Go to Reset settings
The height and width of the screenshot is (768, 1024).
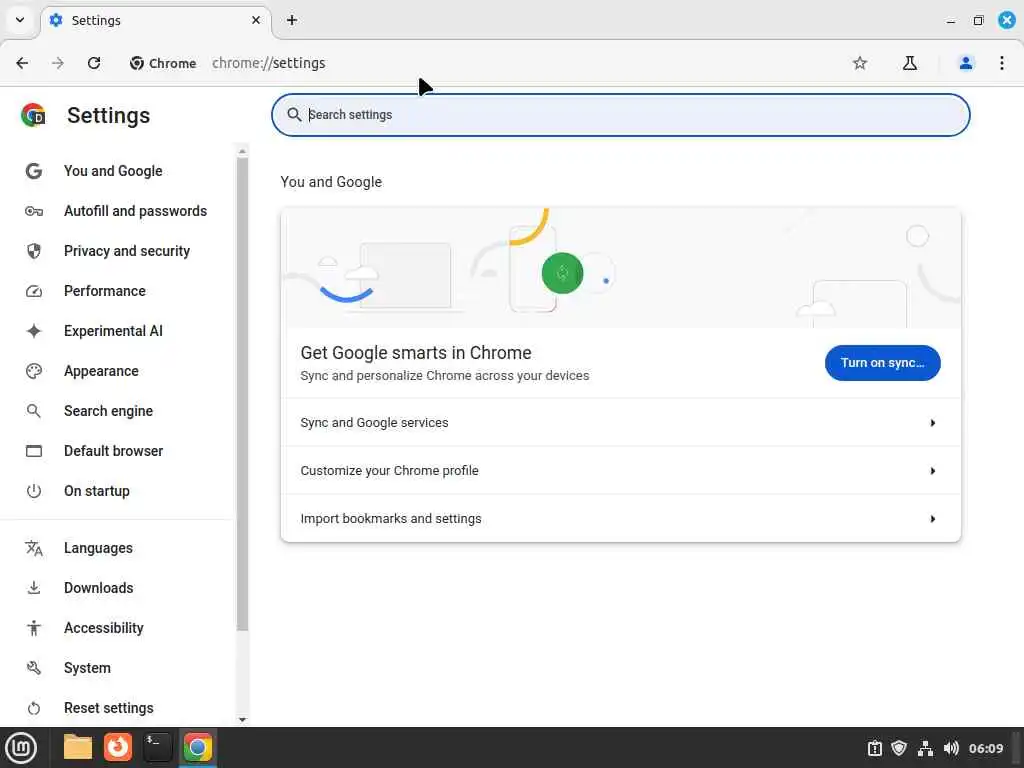[x=108, y=708]
